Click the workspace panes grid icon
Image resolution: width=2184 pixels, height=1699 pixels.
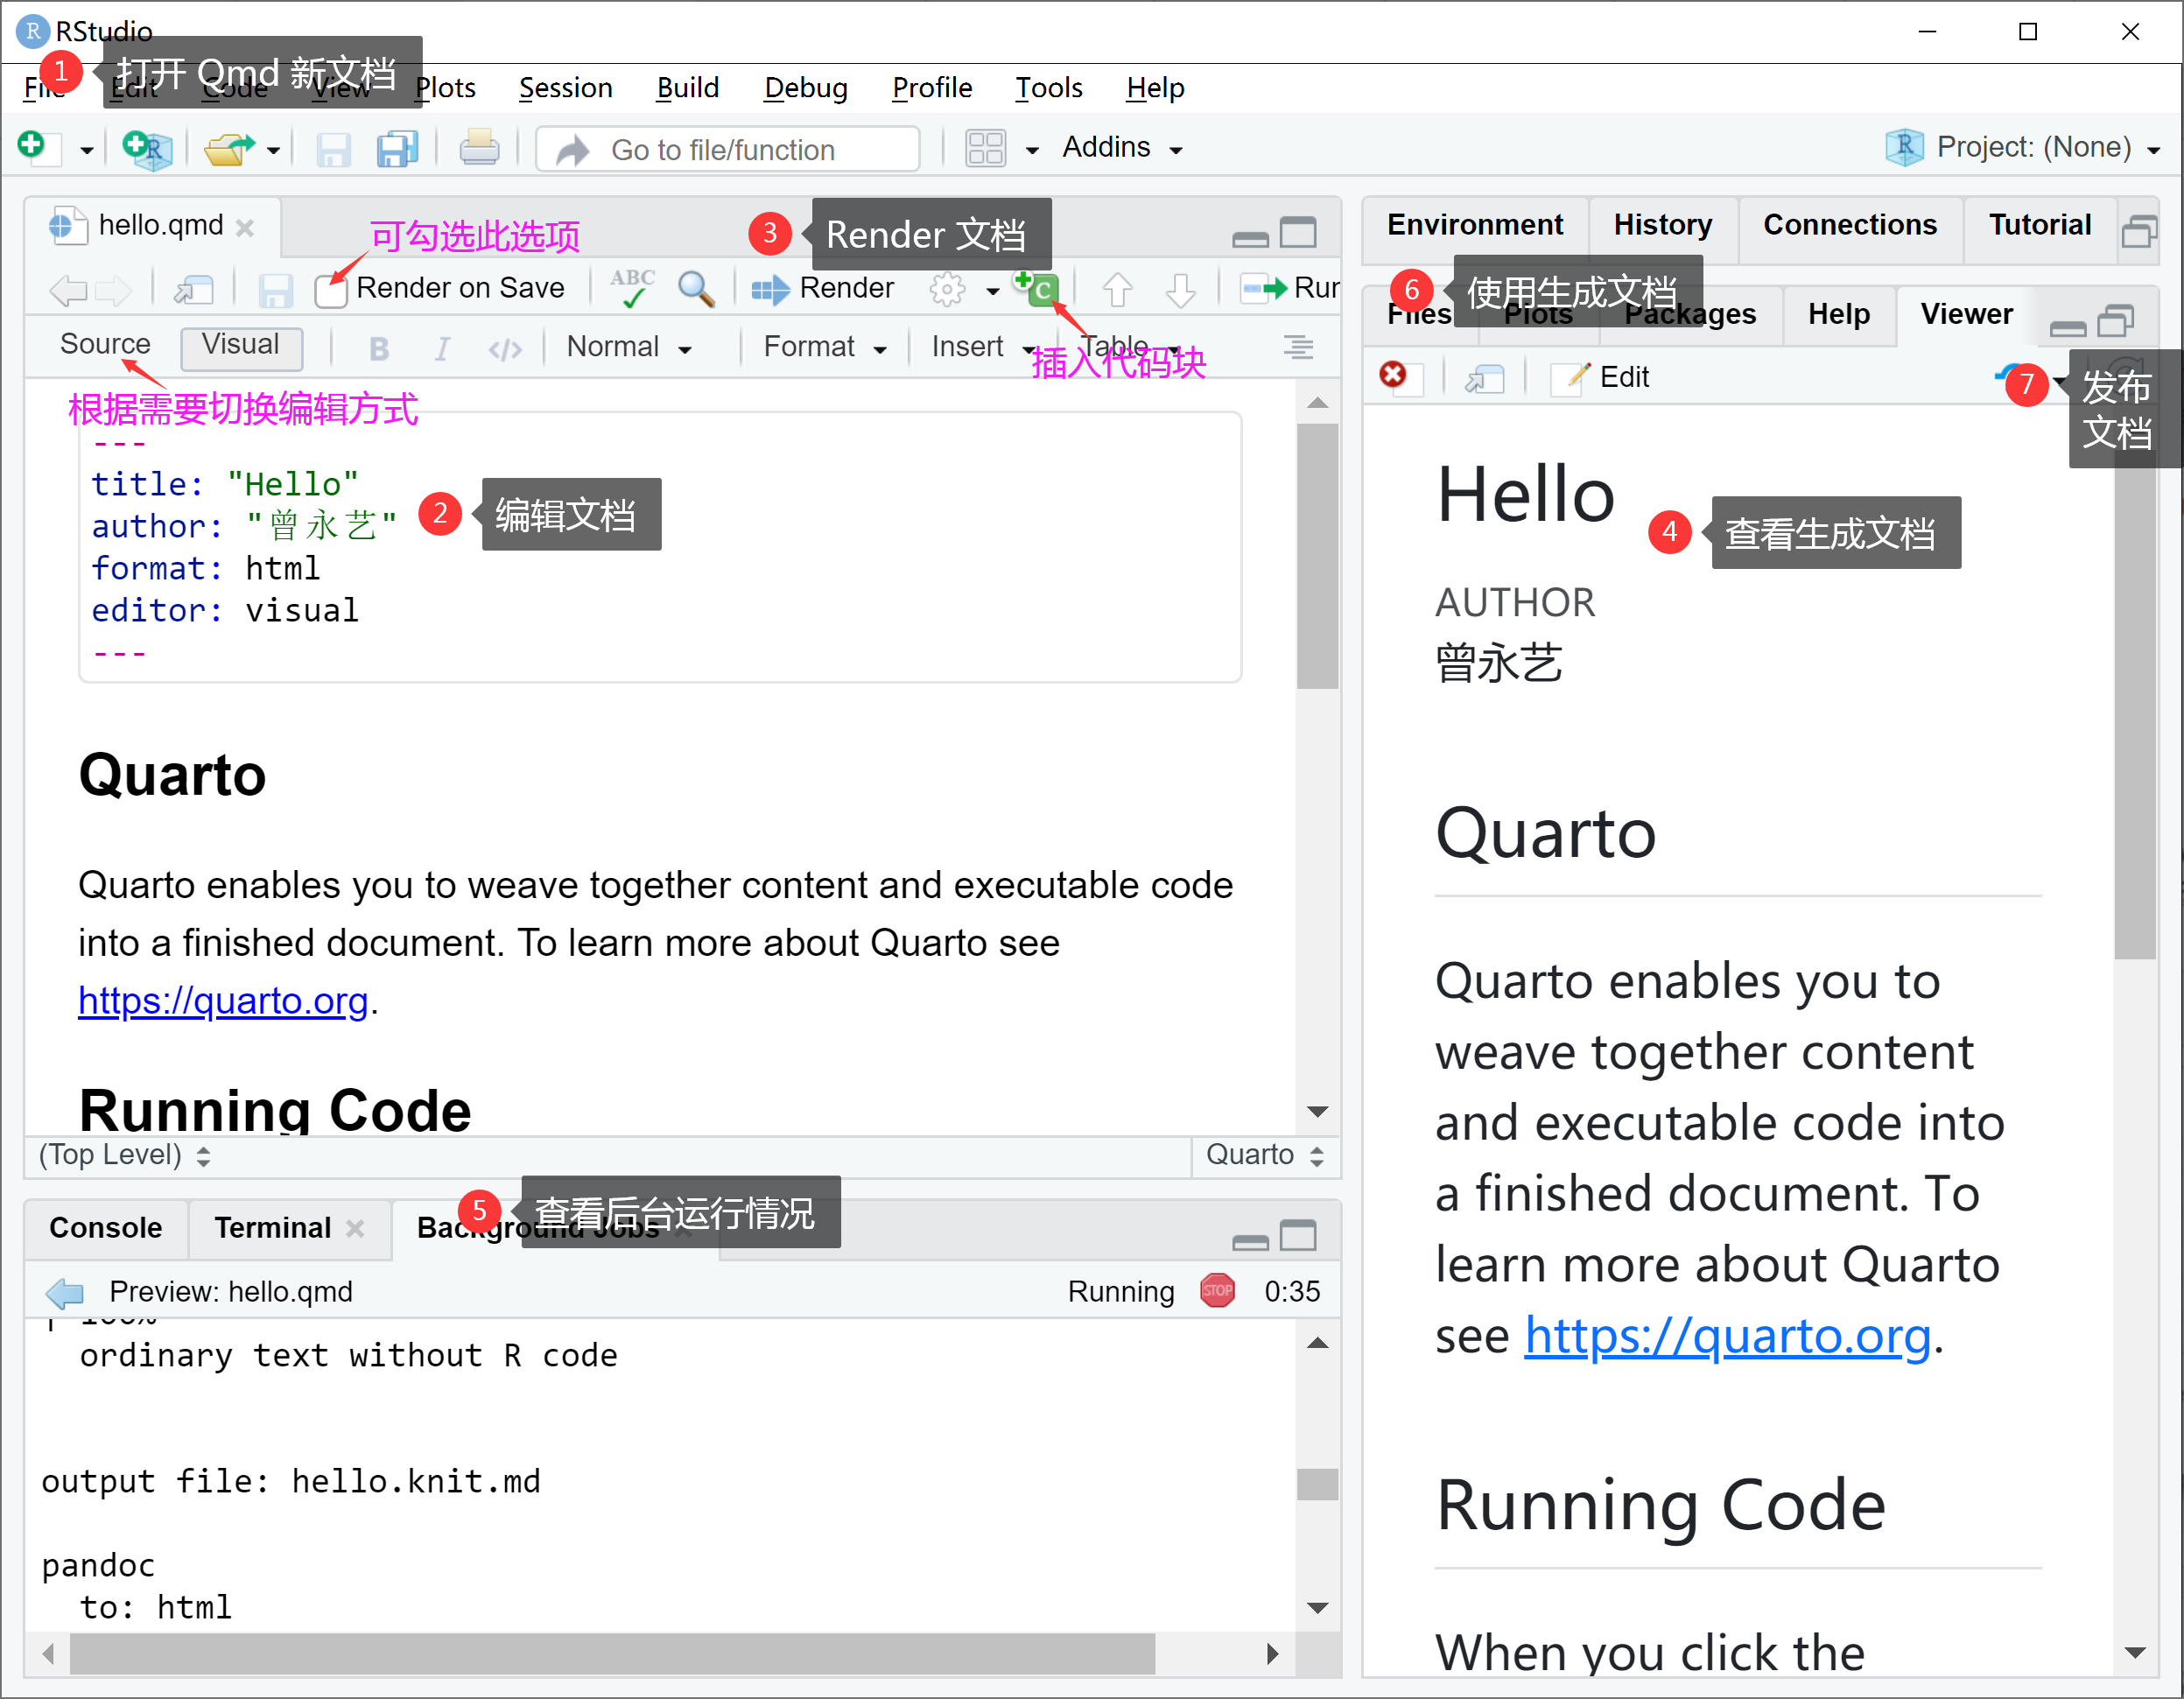[985, 149]
